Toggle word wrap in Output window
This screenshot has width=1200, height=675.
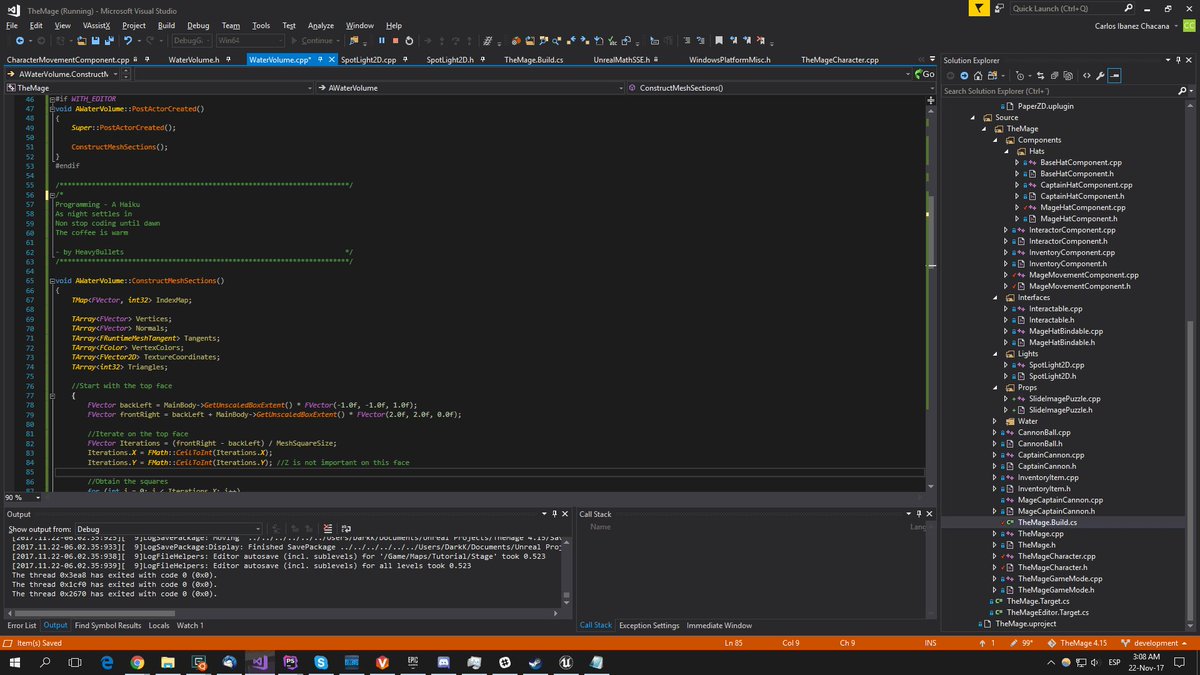[x=346, y=528]
